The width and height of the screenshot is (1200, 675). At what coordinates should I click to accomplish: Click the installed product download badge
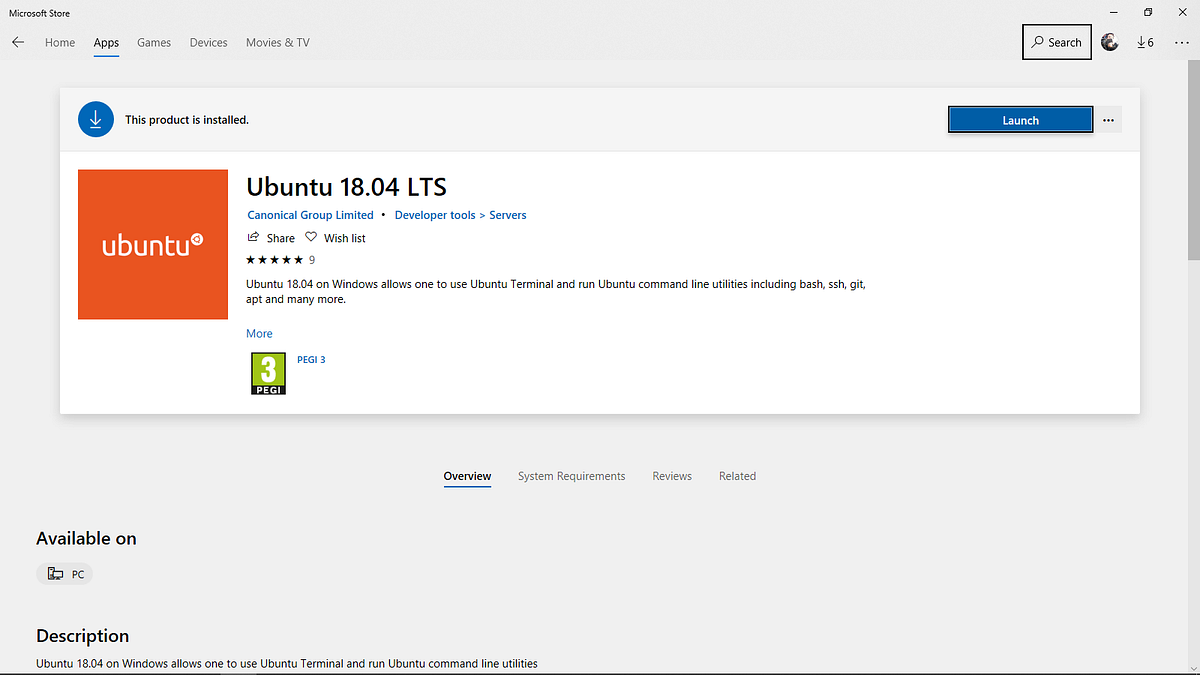96,119
